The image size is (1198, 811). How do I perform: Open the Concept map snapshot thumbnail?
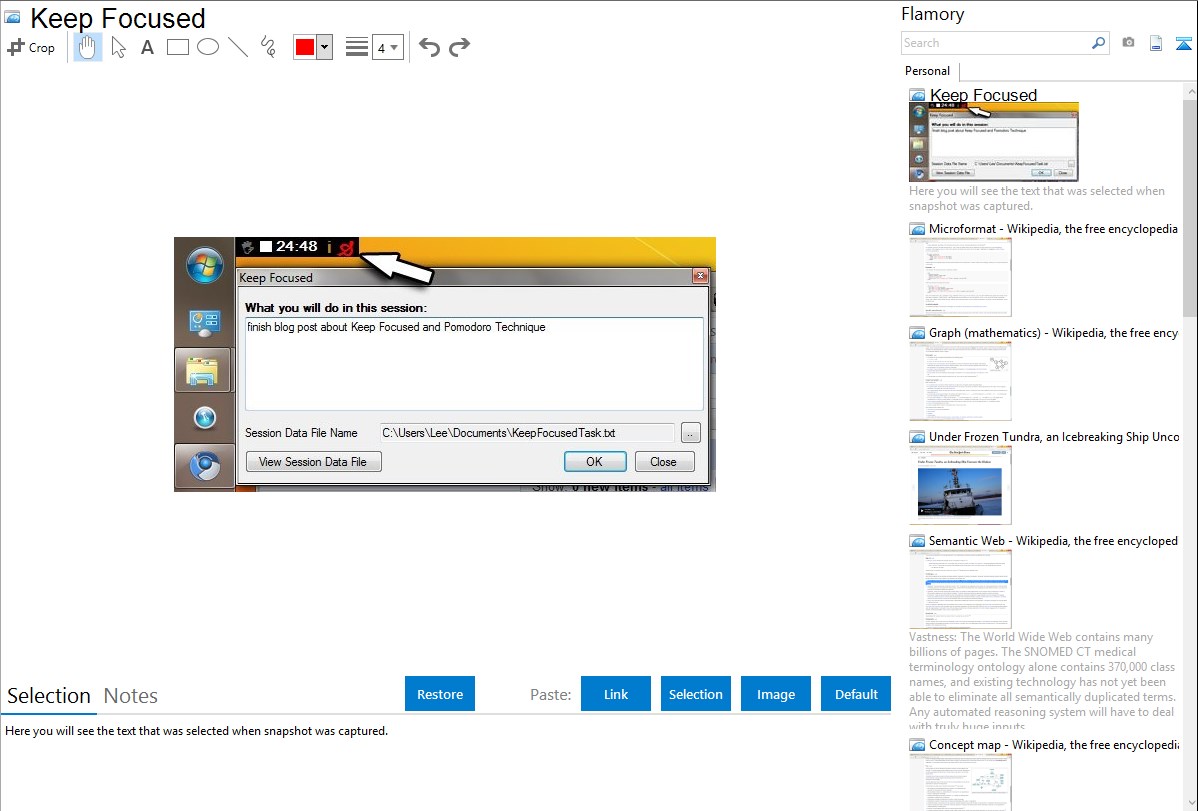pyautogui.click(x=960, y=782)
